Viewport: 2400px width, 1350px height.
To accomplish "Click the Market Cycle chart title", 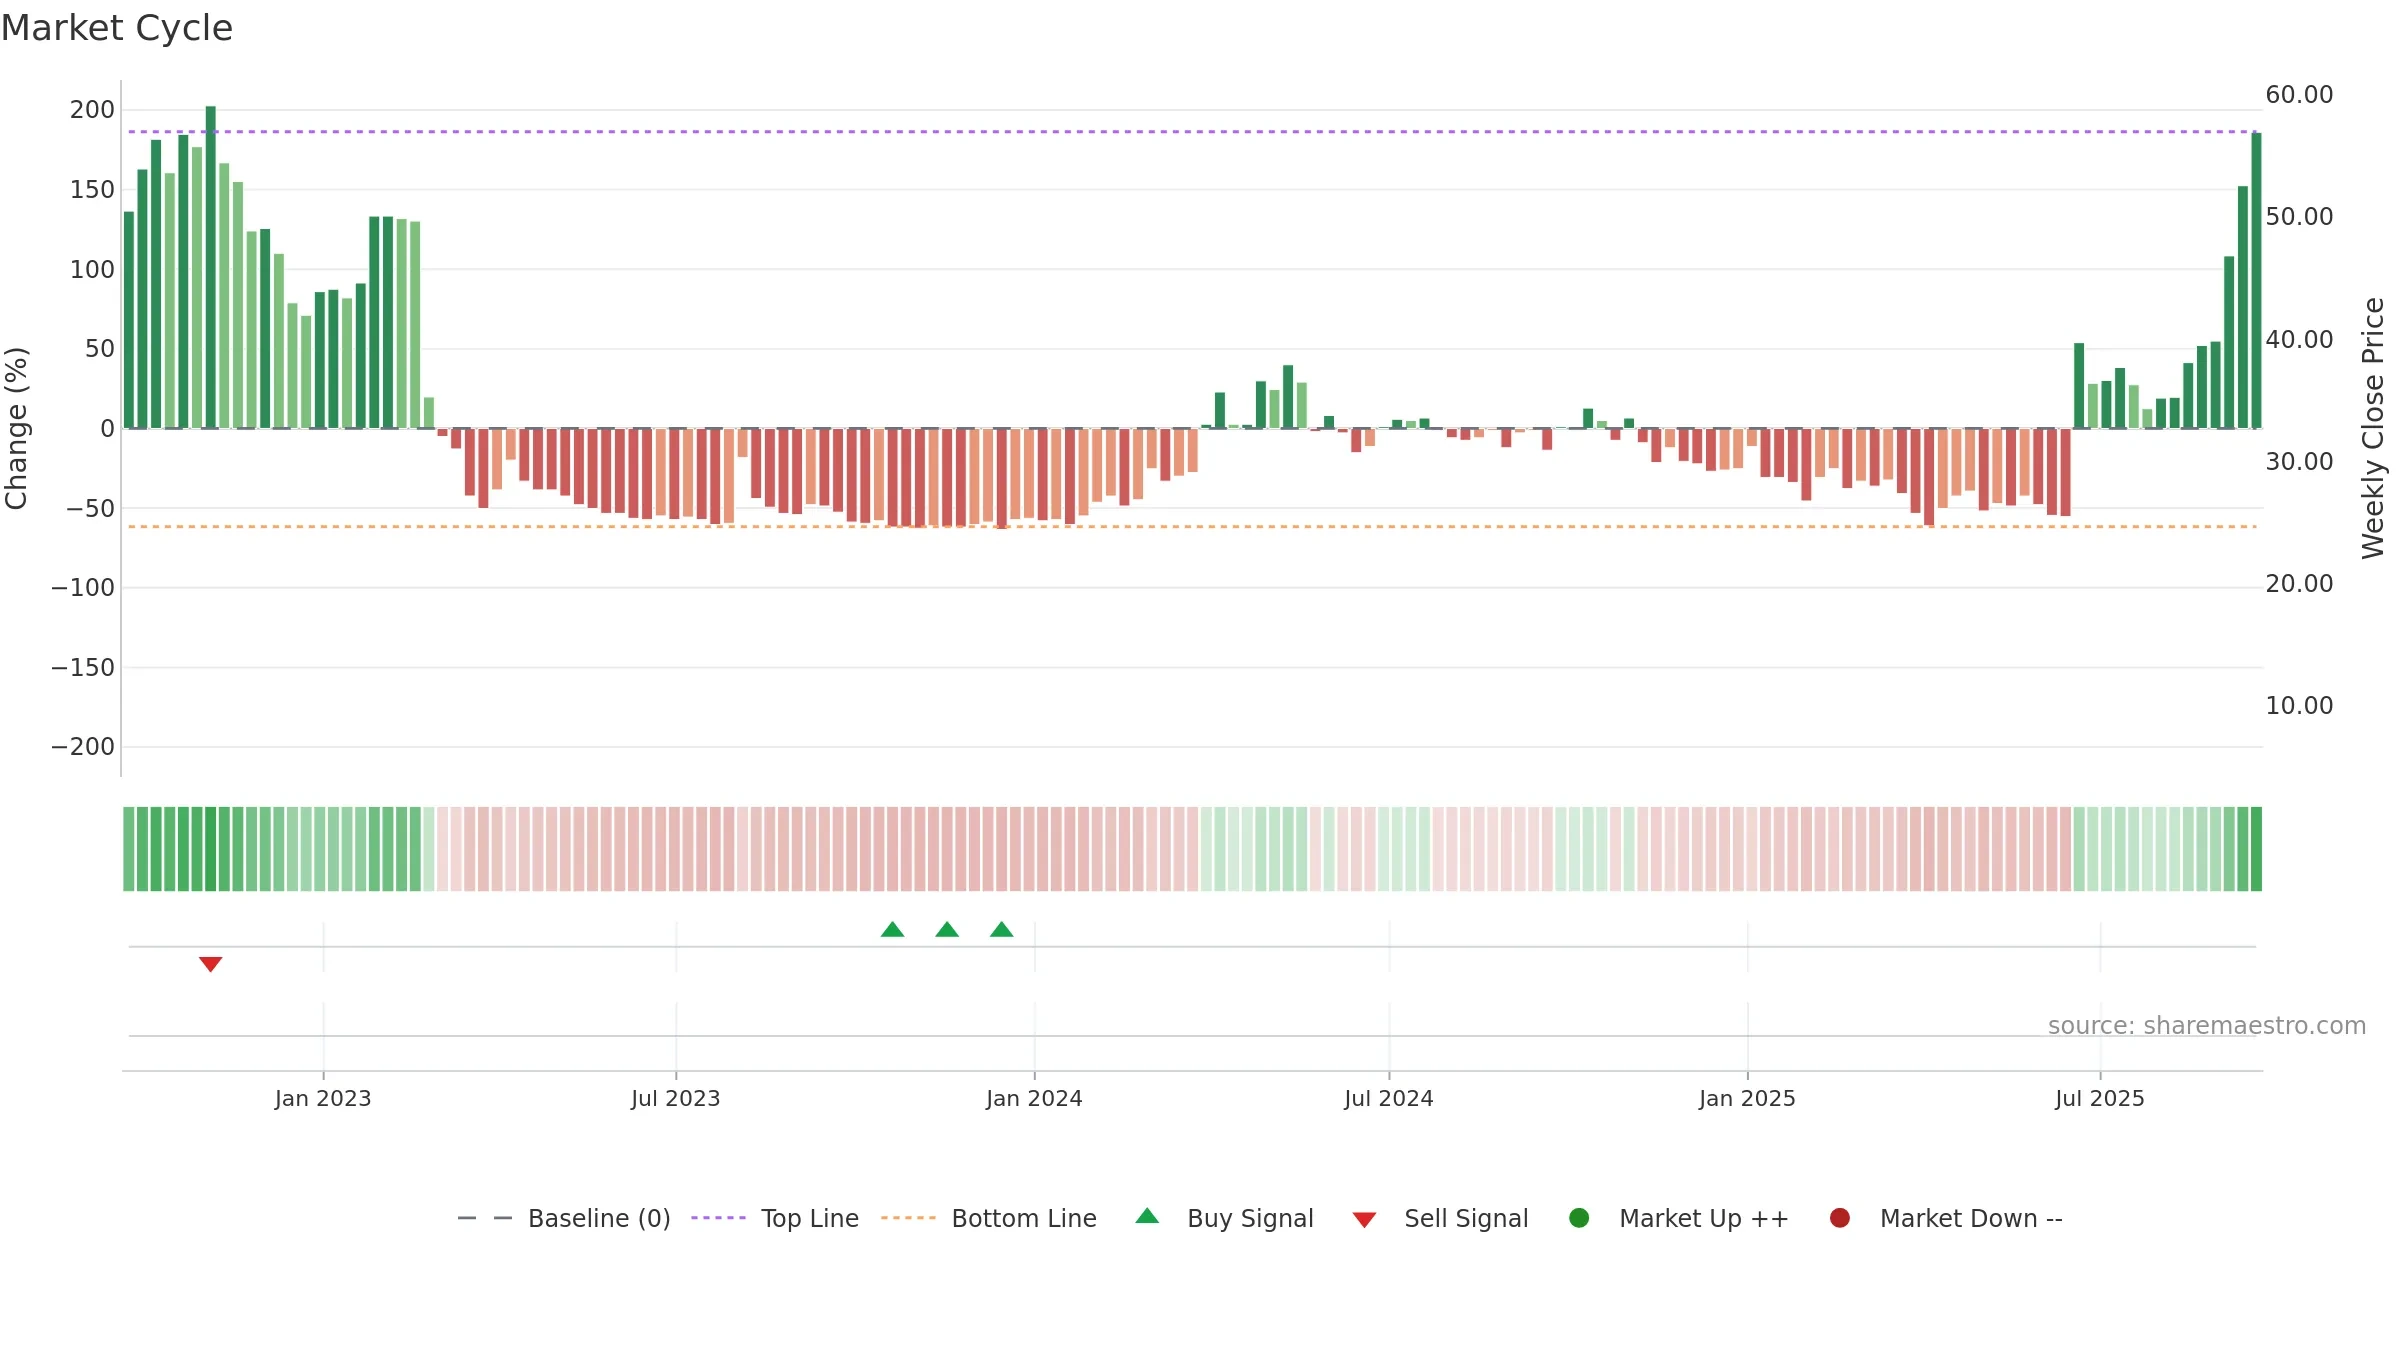I will click(x=117, y=28).
